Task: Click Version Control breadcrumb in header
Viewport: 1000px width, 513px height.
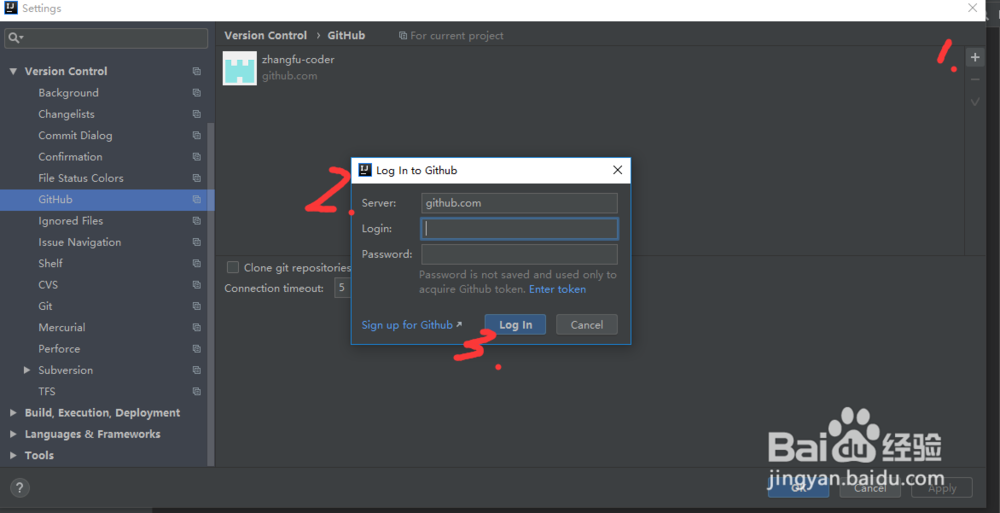Action: click(265, 36)
